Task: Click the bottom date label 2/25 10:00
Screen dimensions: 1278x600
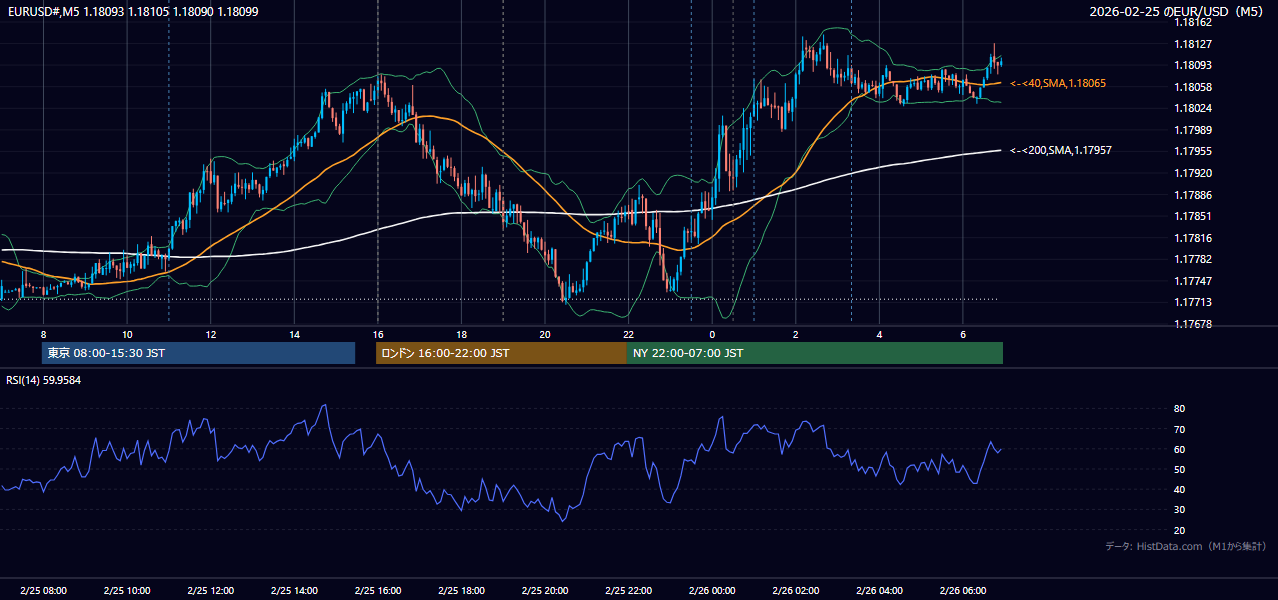Action: (x=127, y=590)
